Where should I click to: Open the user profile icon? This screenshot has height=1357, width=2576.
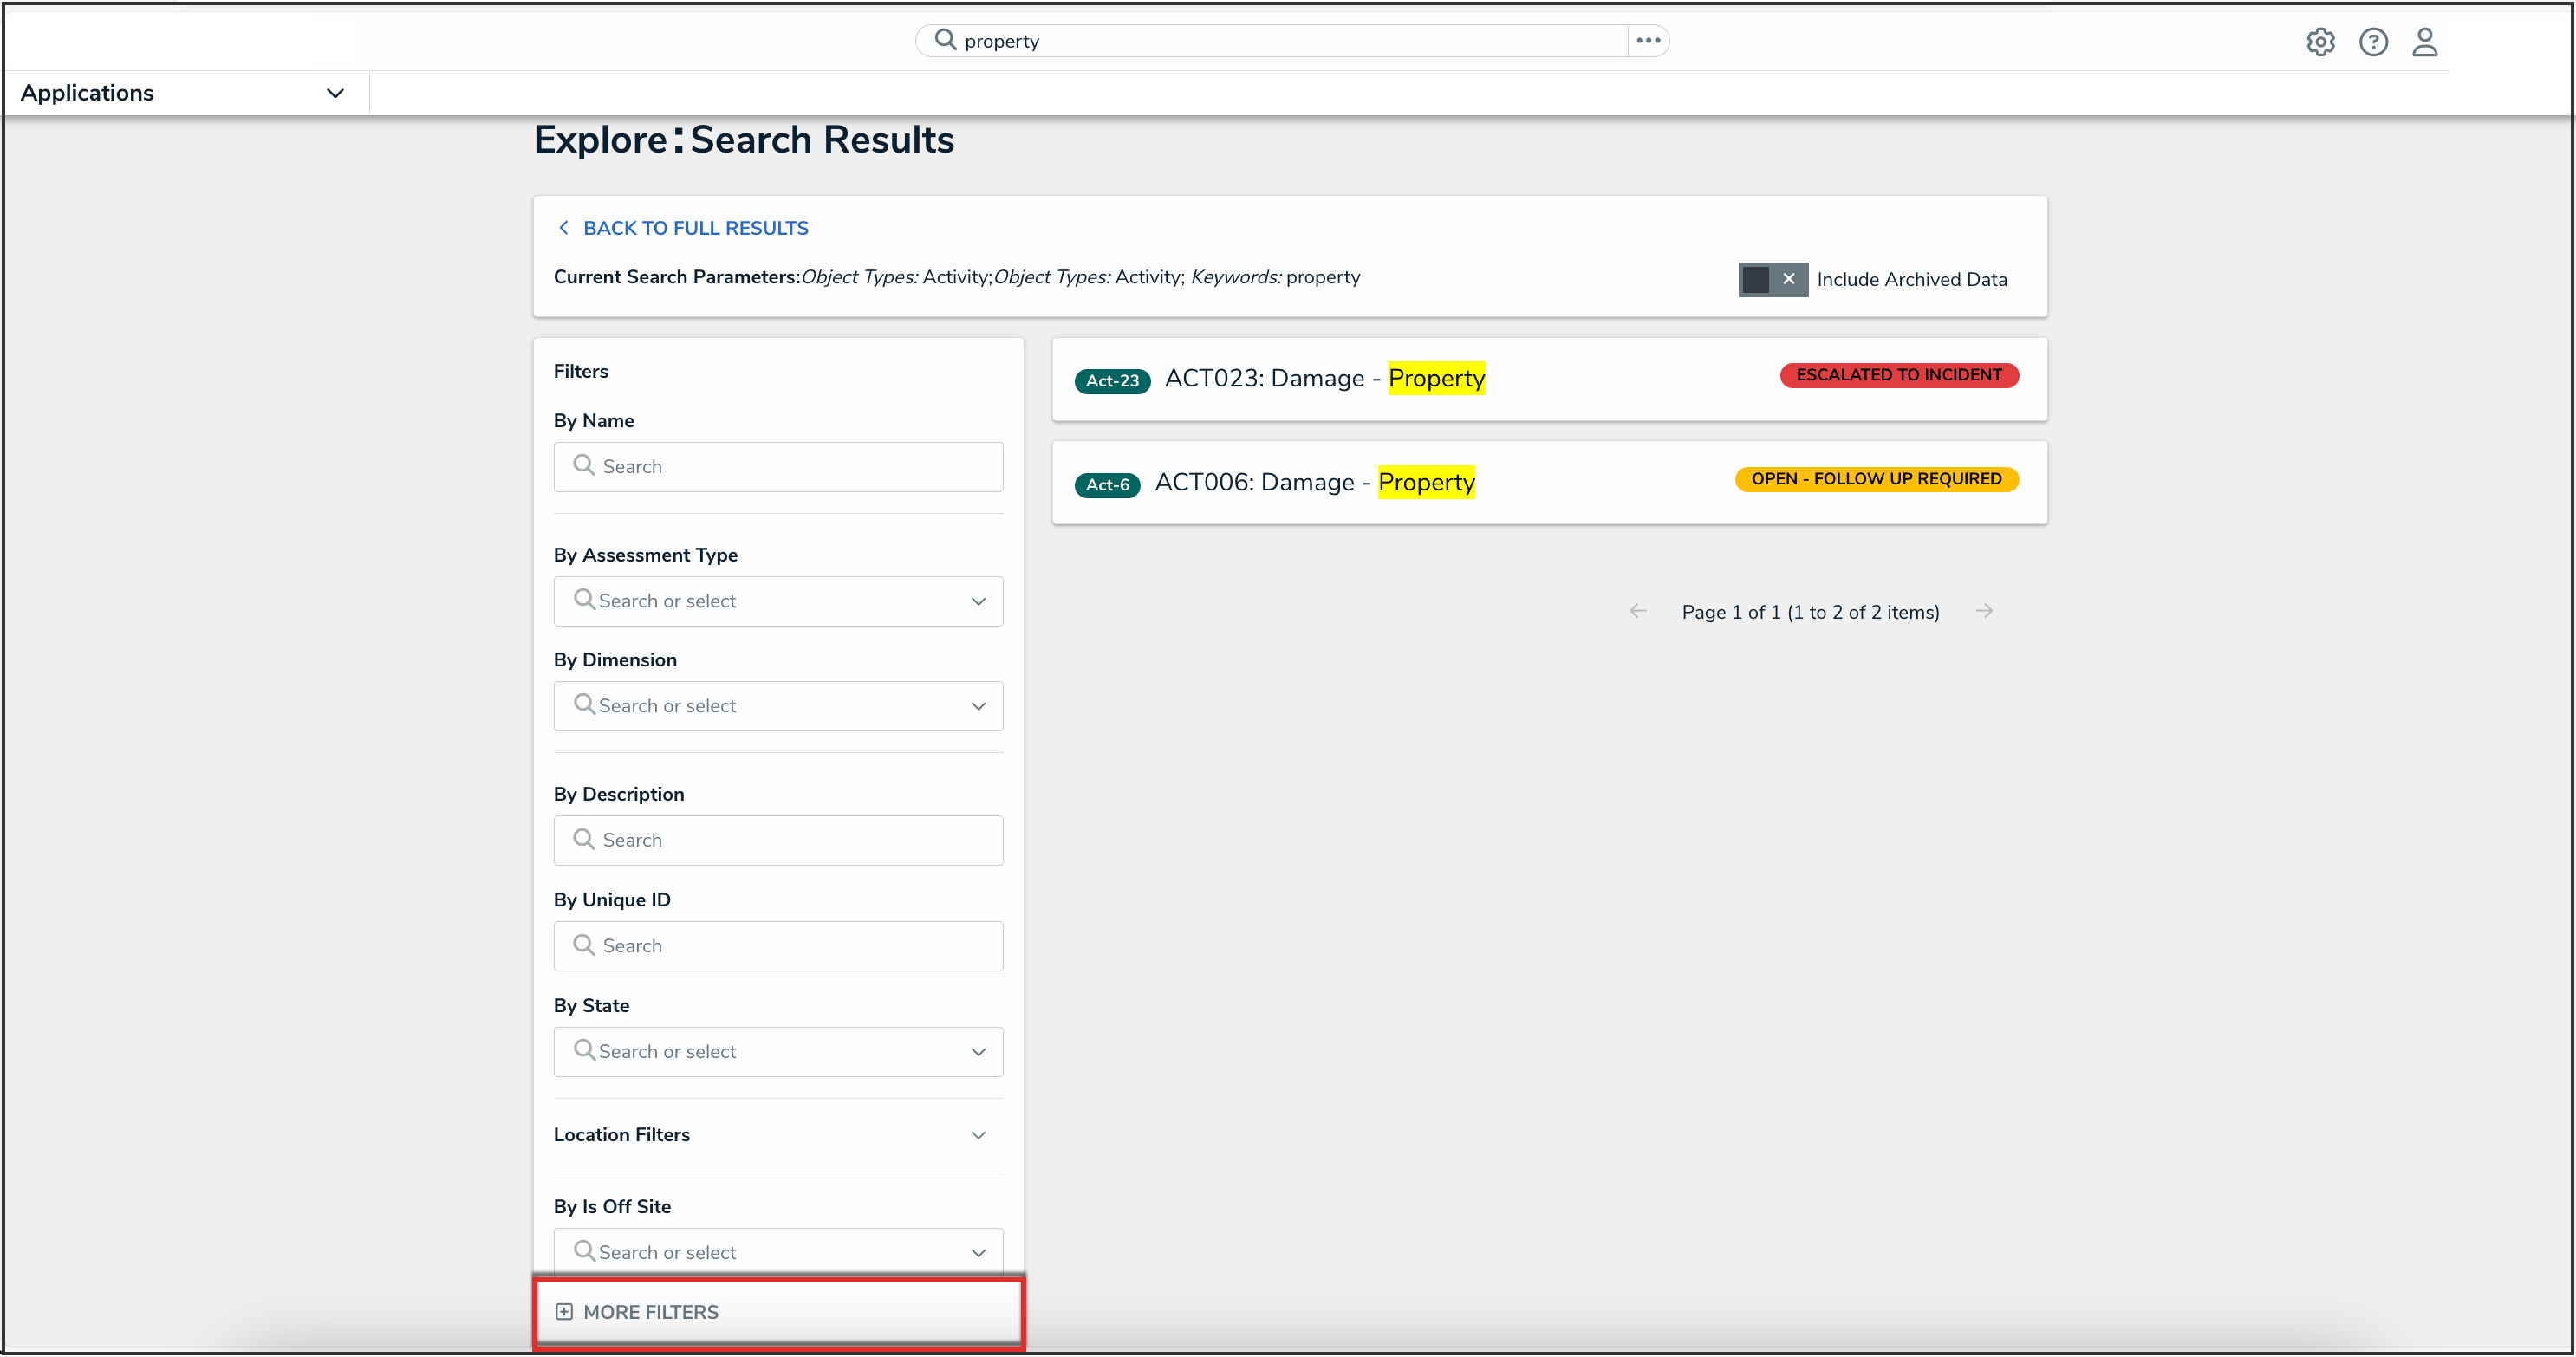(2424, 42)
